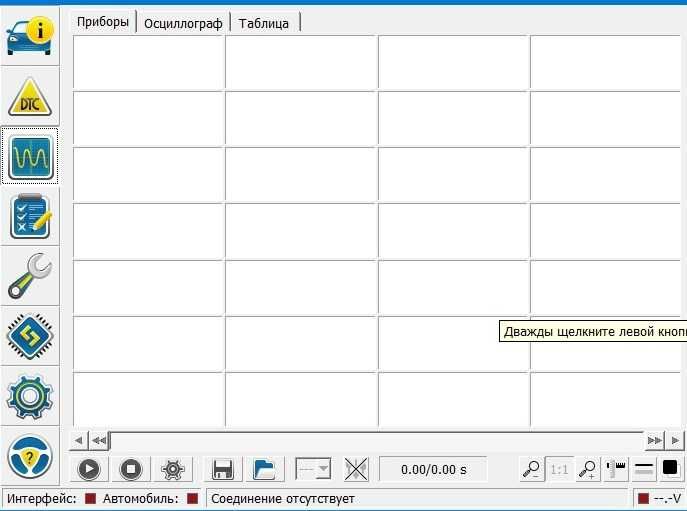Zoom out with the magnifier minus icon
This screenshot has width=687, height=511.
tap(531, 469)
